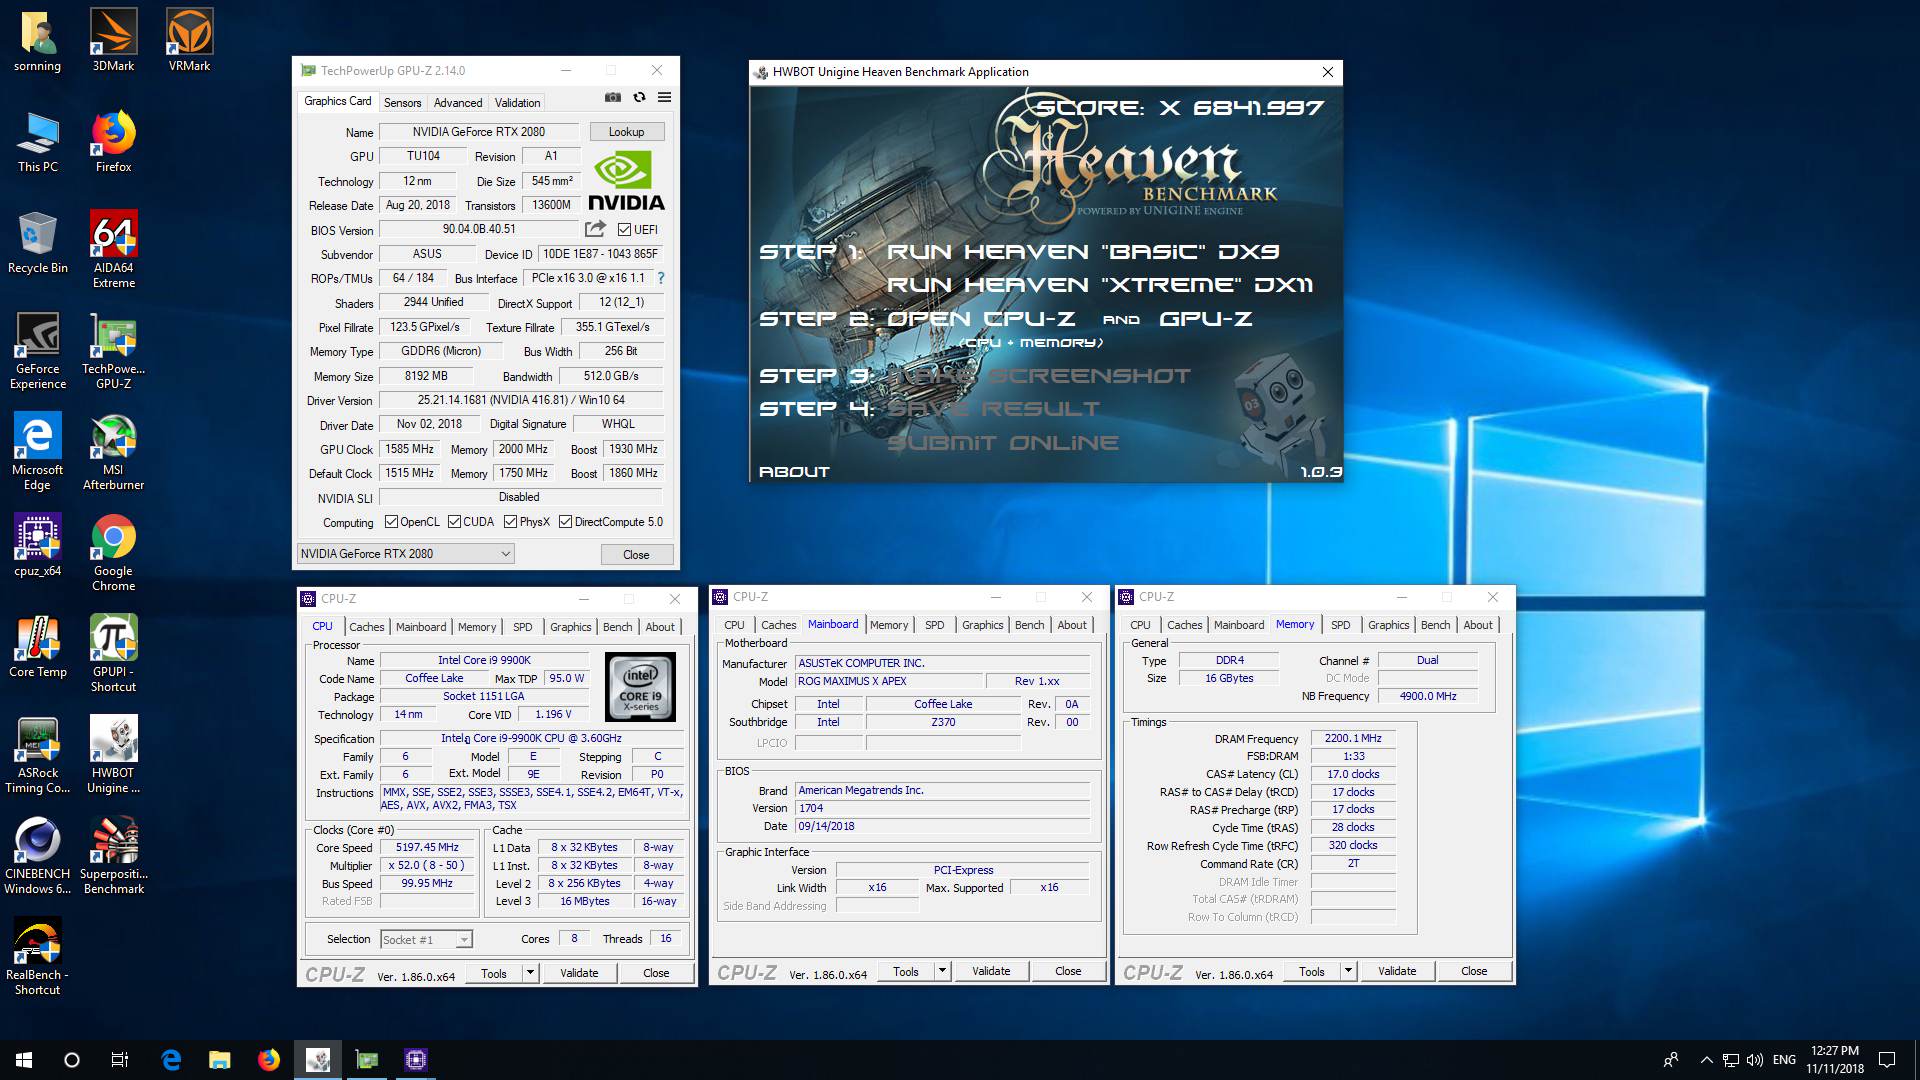The width and height of the screenshot is (1920, 1080).
Task: Click the Bus Interface question mark
Action: (x=660, y=278)
